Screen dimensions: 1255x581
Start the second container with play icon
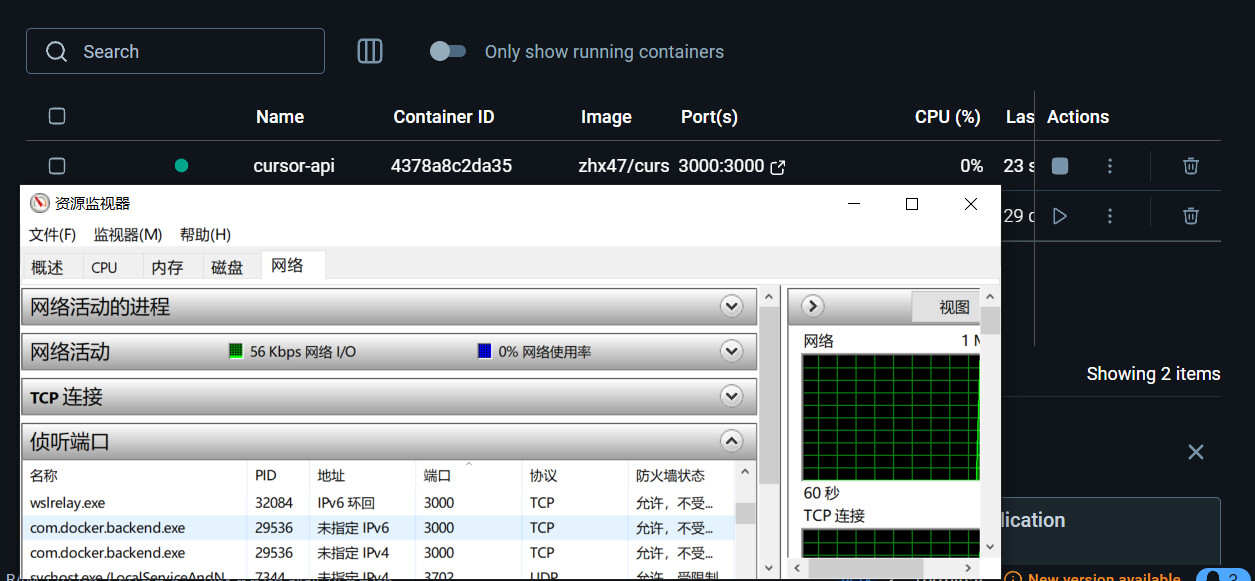click(x=1060, y=216)
